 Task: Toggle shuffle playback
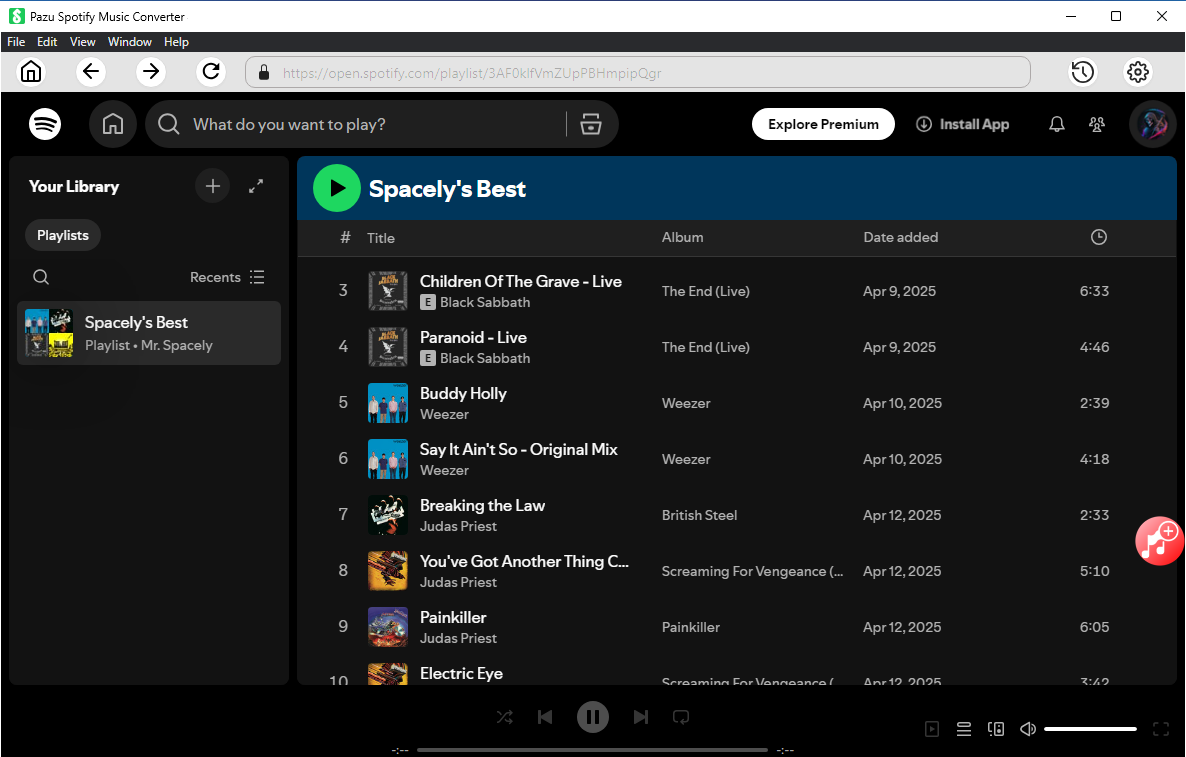pos(505,717)
